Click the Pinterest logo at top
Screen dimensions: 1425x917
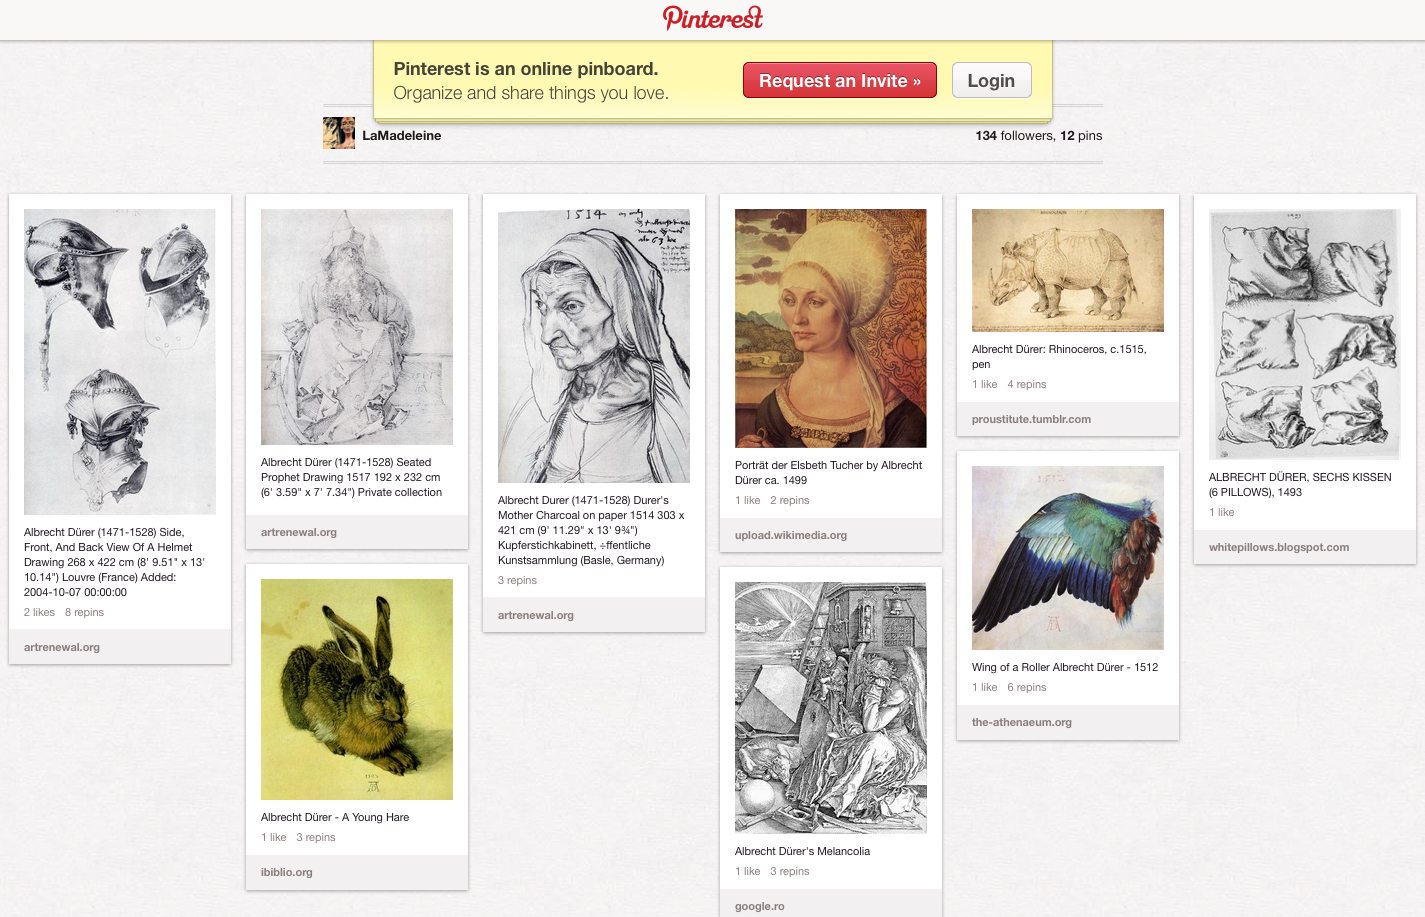pos(712,18)
